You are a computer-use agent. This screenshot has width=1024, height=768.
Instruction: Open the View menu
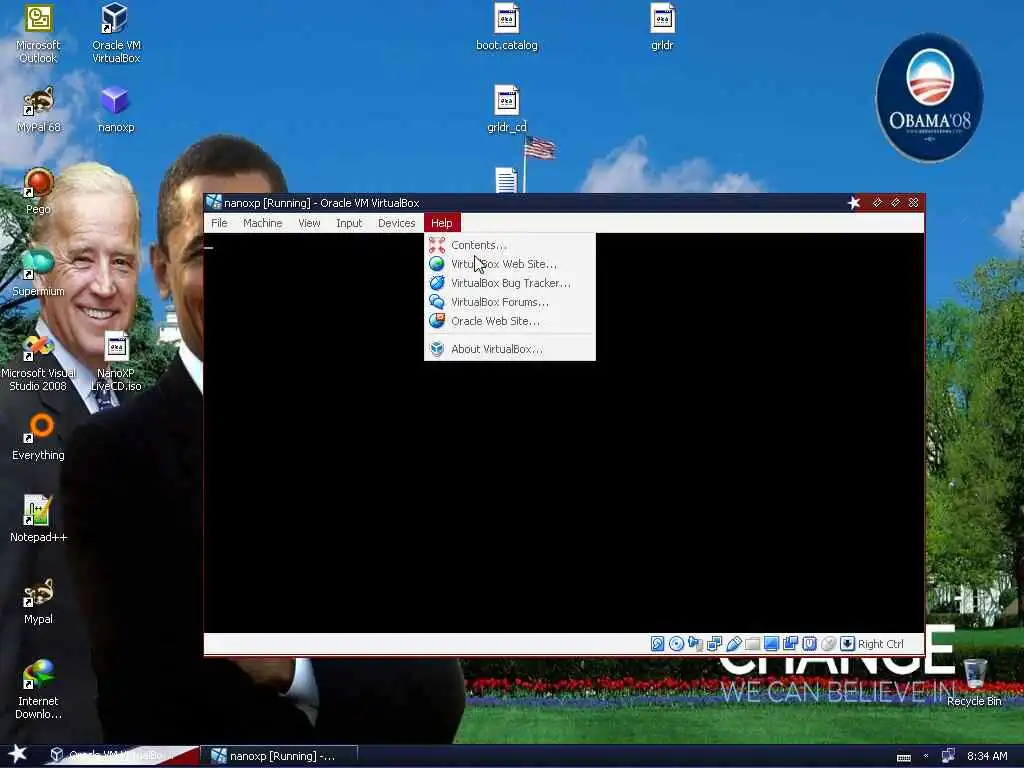pyautogui.click(x=309, y=223)
